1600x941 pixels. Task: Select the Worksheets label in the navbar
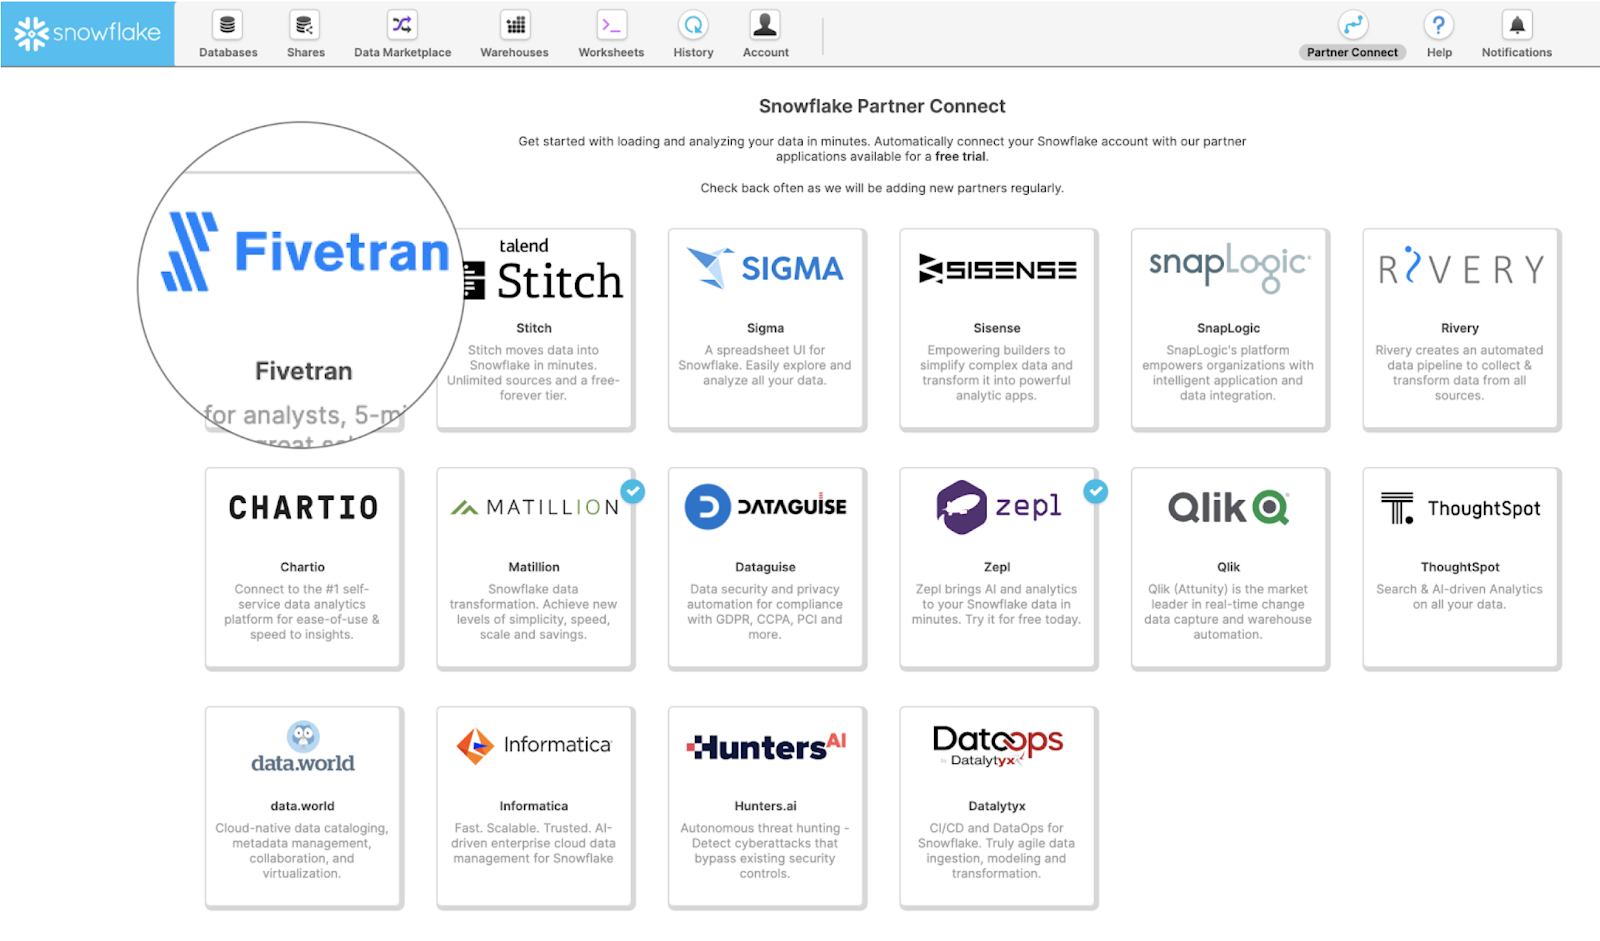[x=611, y=52]
